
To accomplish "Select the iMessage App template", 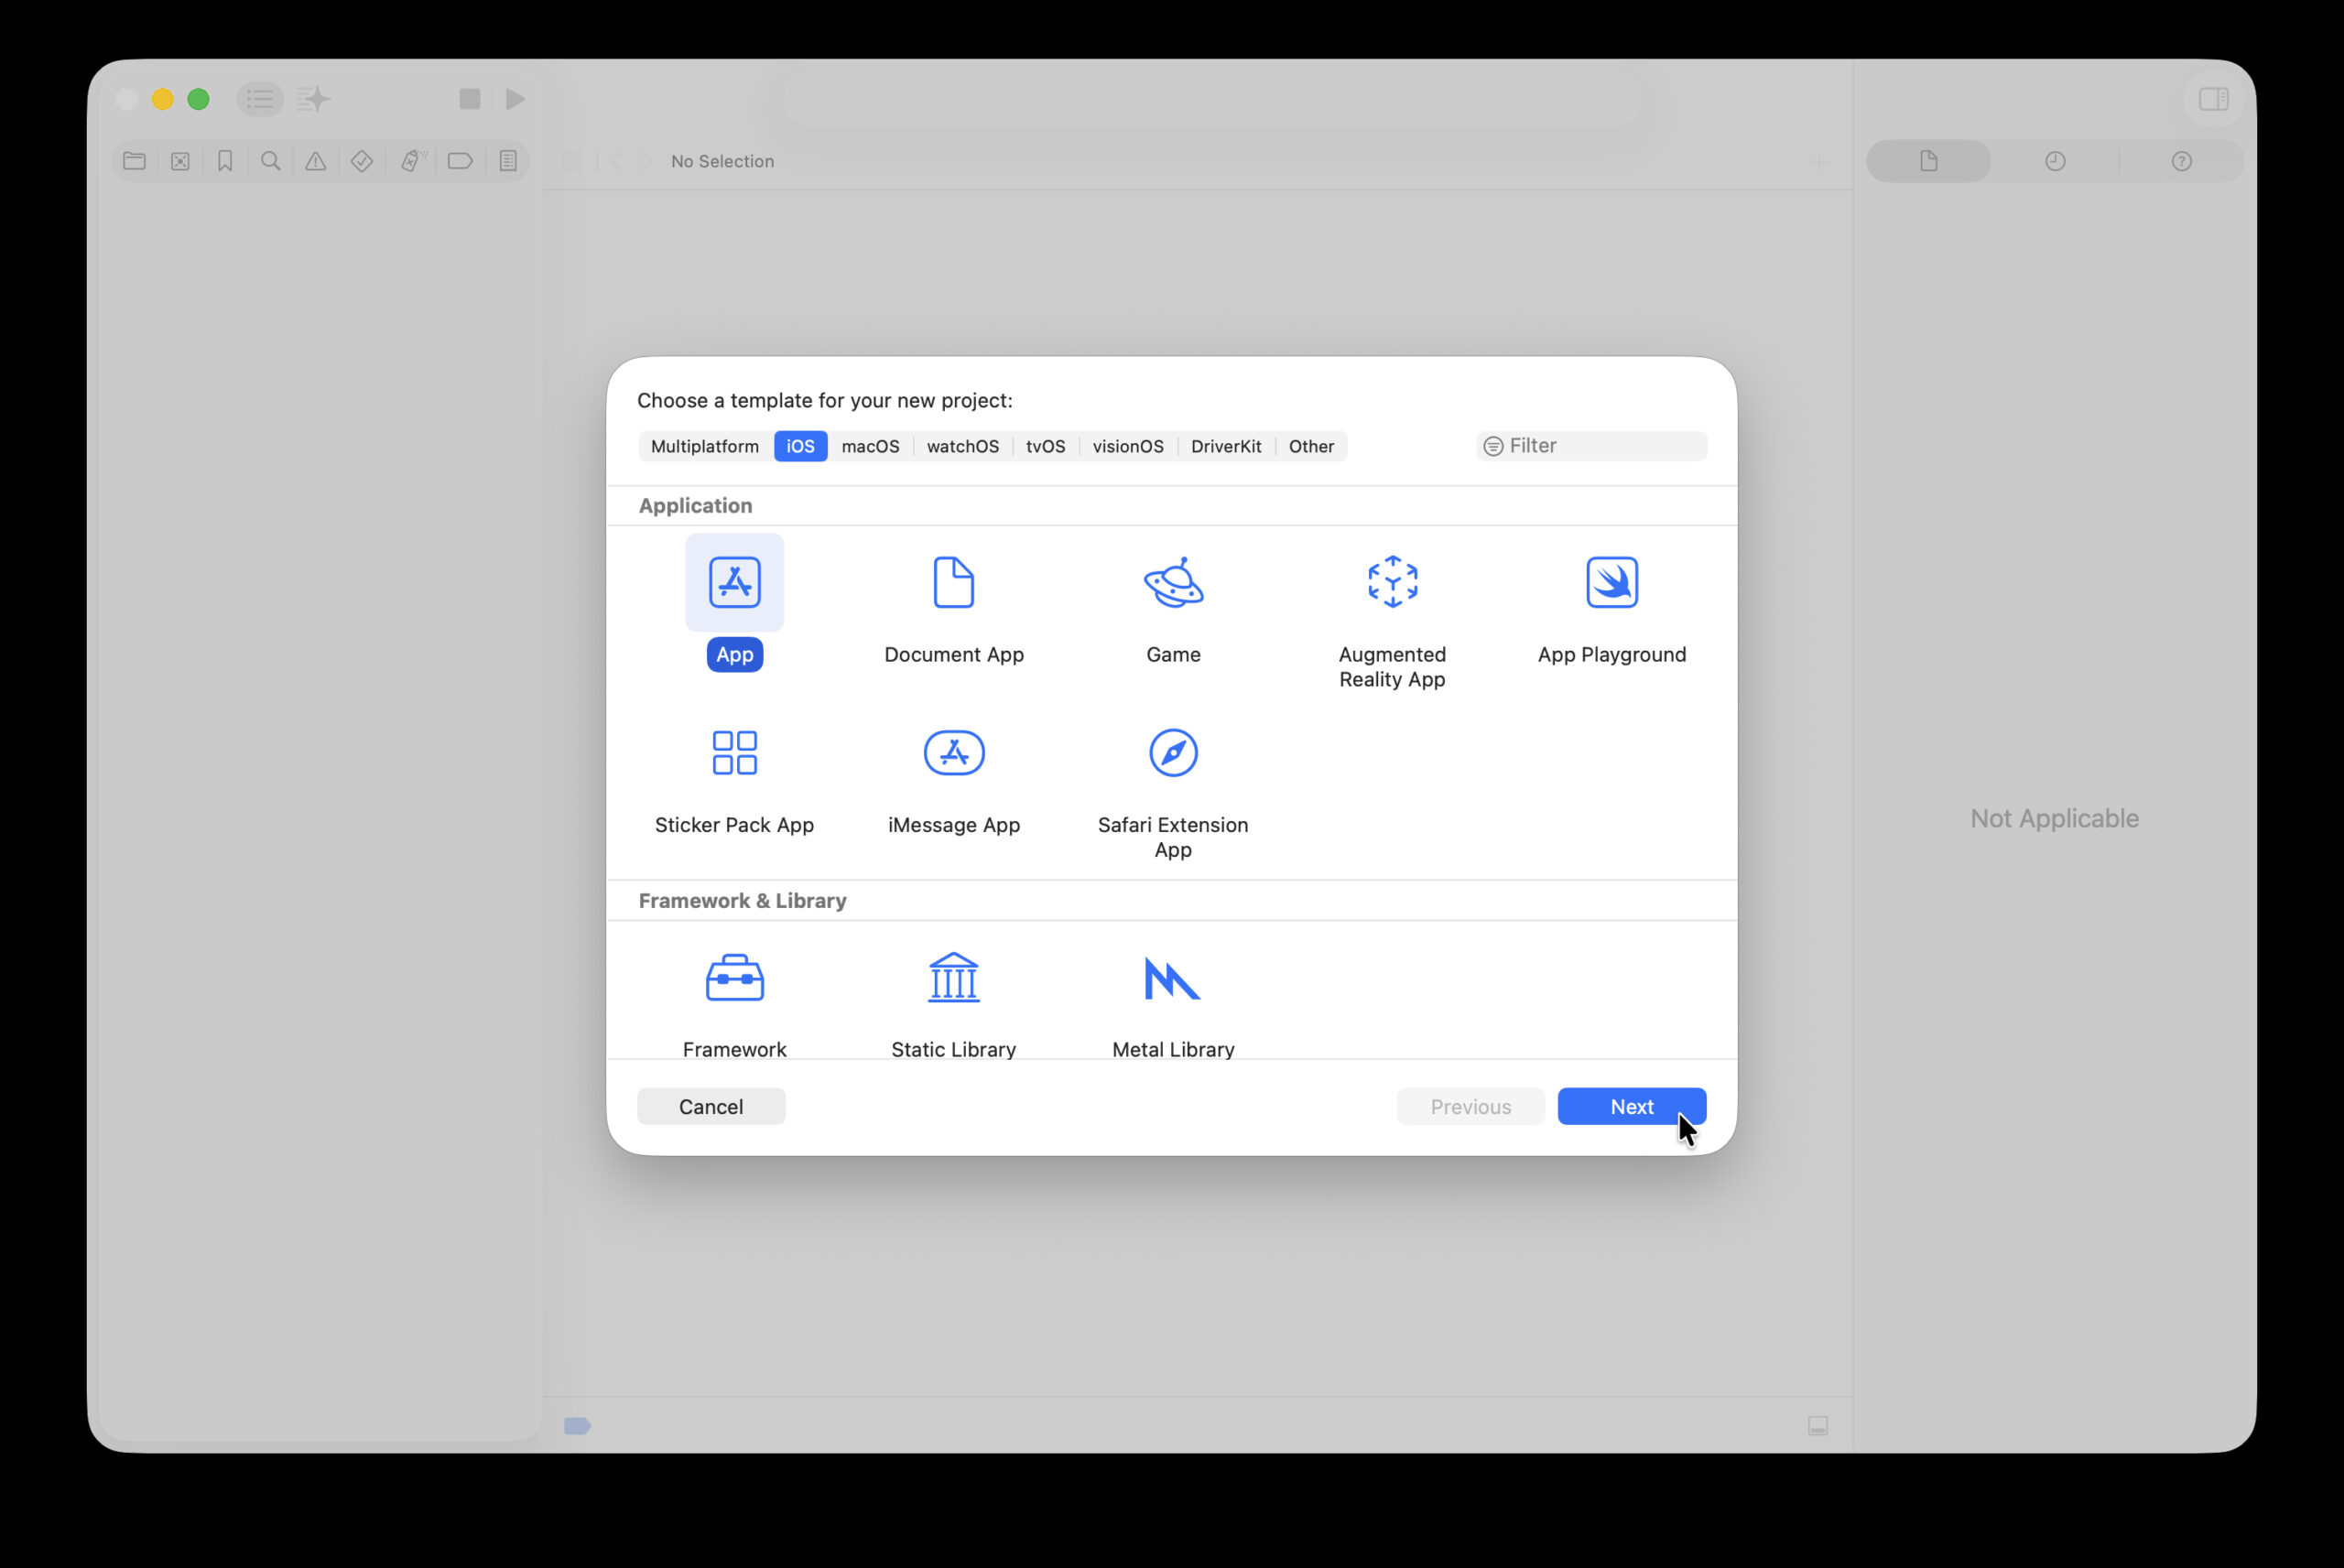I will tap(953, 752).
